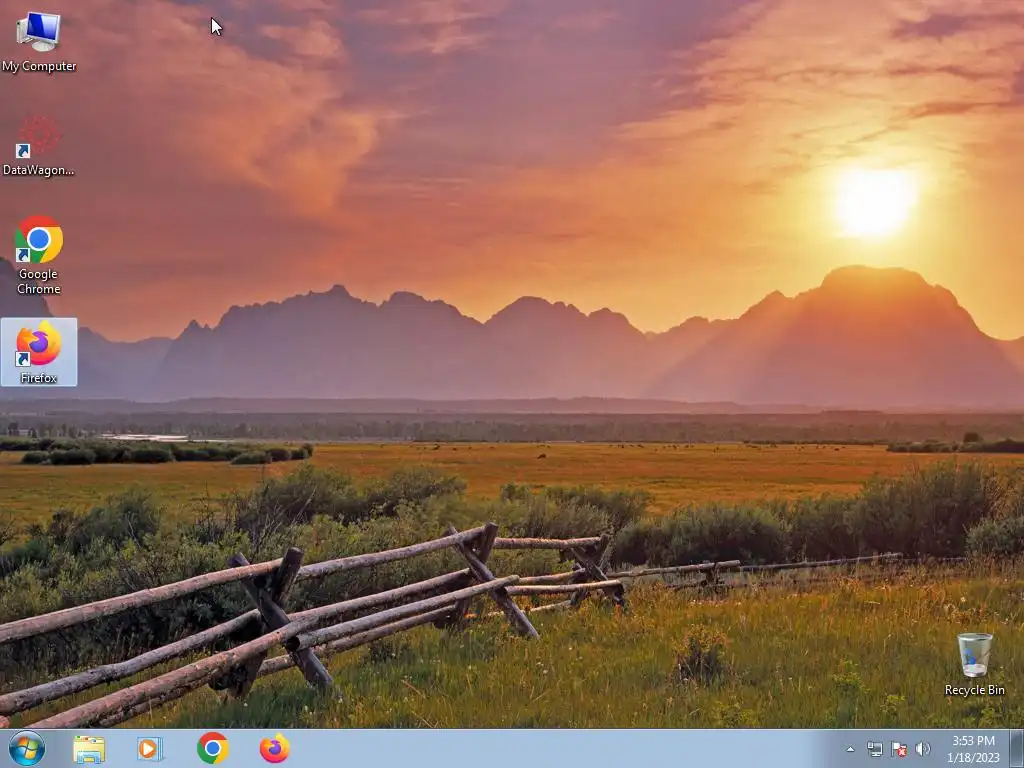Click the "Google Chrome" icon label

[39, 281]
